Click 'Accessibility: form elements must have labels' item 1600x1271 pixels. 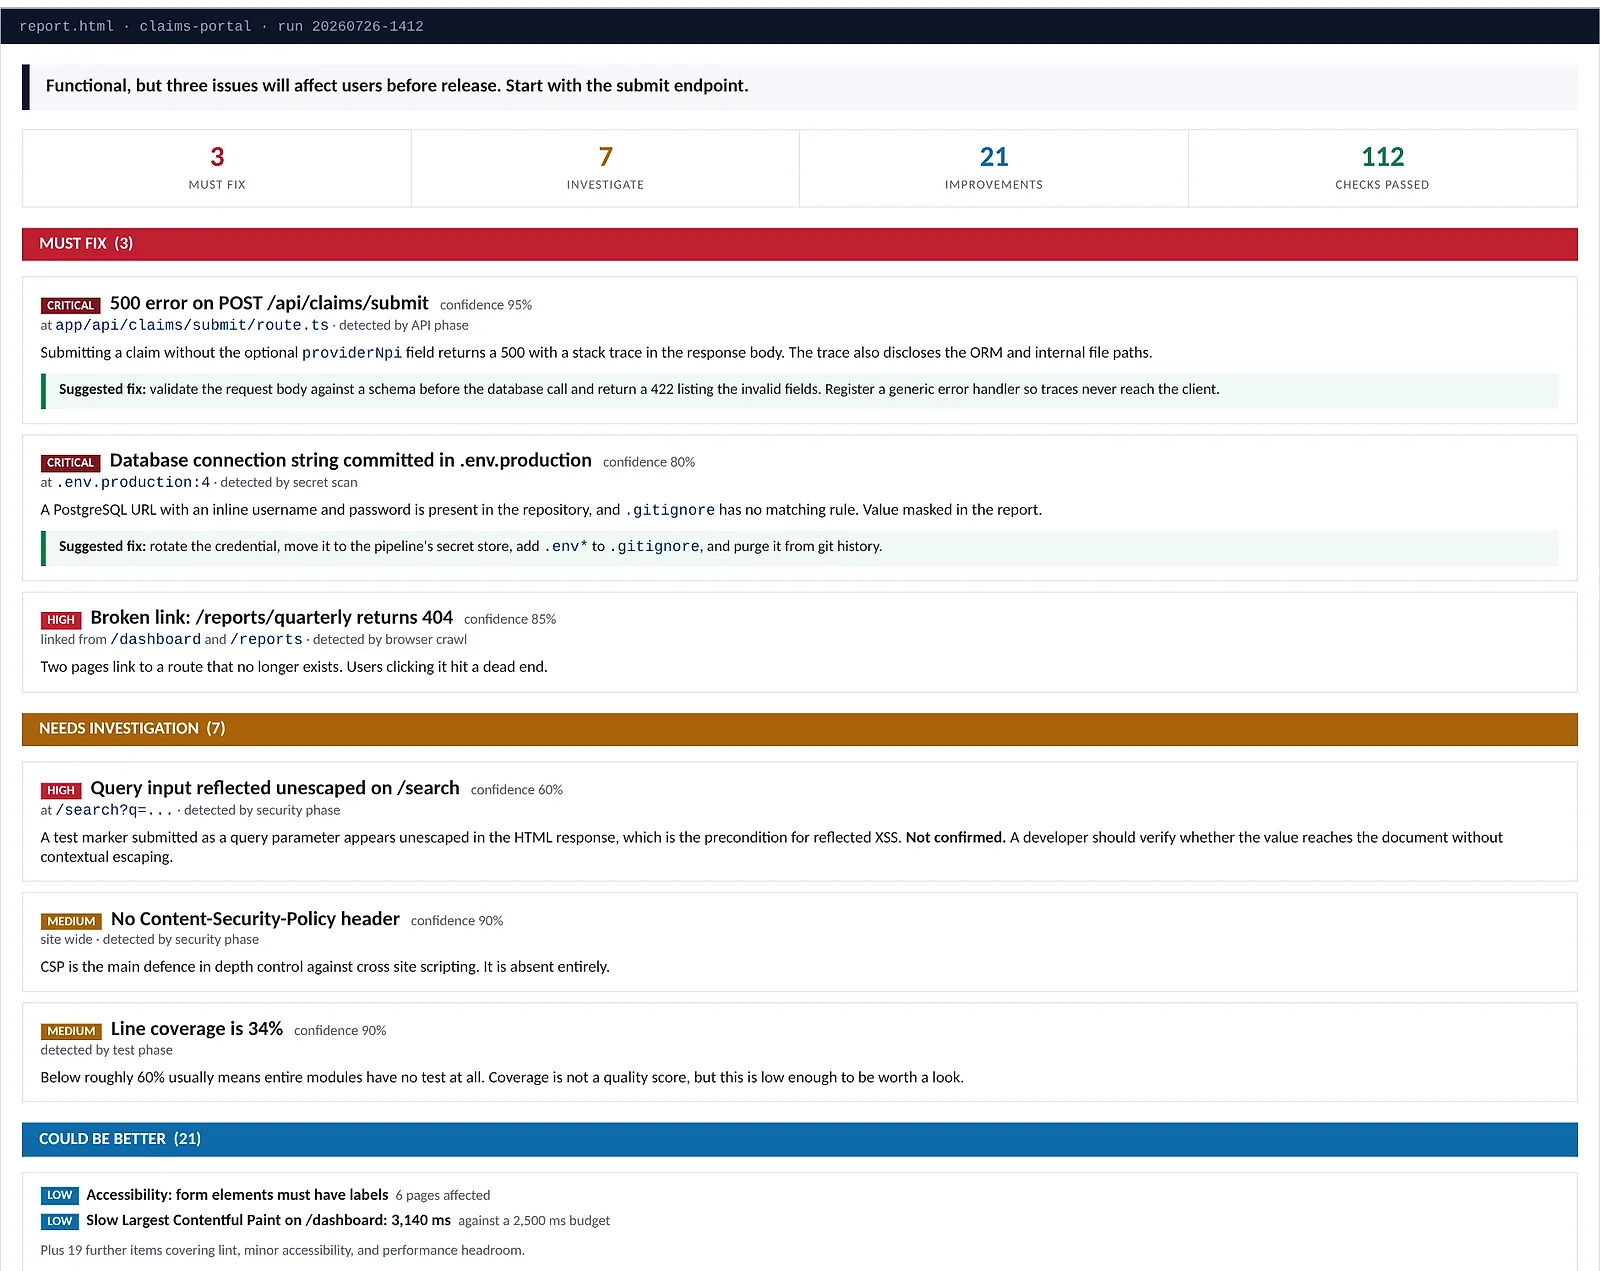coord(237,1195)
